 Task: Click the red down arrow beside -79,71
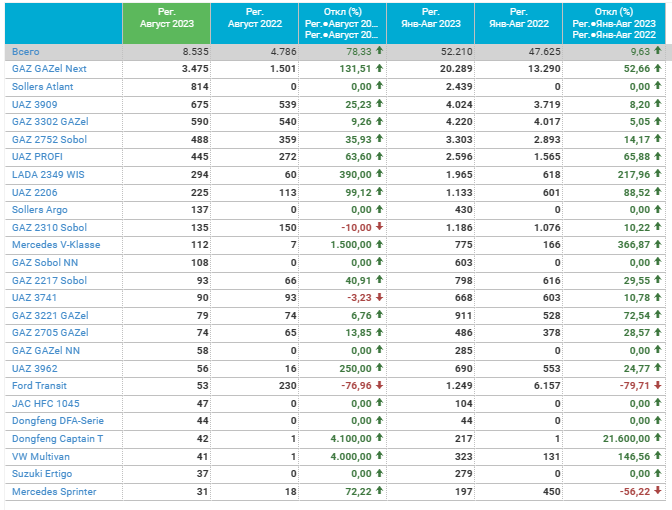pos(658,385)
